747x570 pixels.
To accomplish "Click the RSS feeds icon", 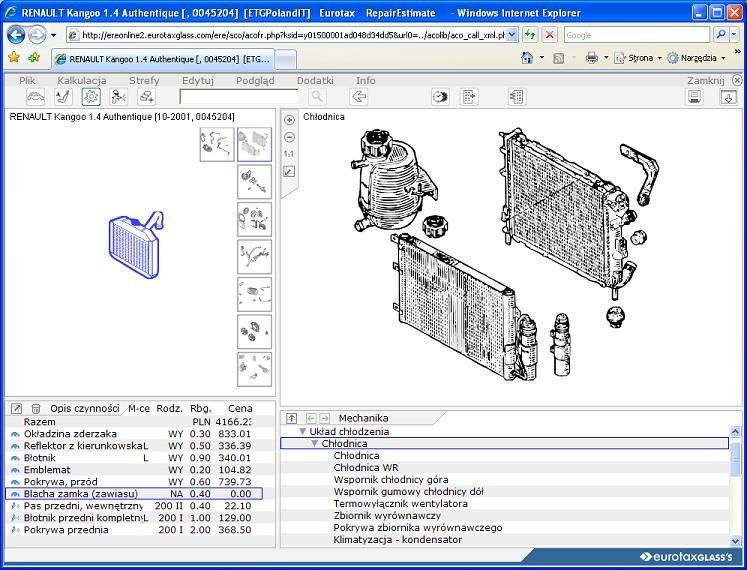I will (558, 58).
